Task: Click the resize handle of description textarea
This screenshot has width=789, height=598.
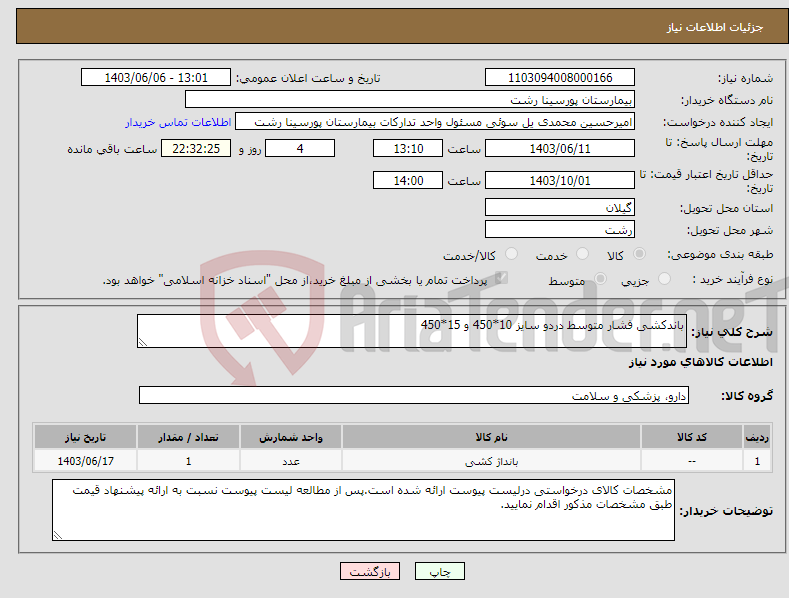Action: (x=143, y=342)
